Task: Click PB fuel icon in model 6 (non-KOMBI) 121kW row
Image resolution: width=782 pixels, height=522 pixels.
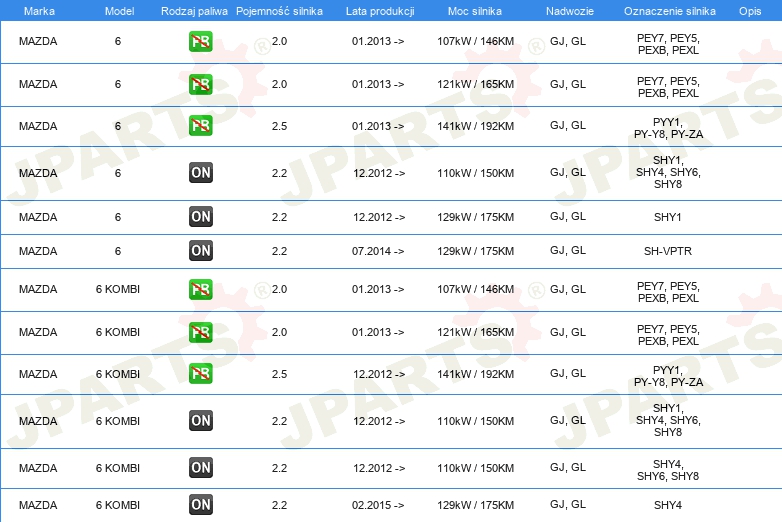Action: 200,84
